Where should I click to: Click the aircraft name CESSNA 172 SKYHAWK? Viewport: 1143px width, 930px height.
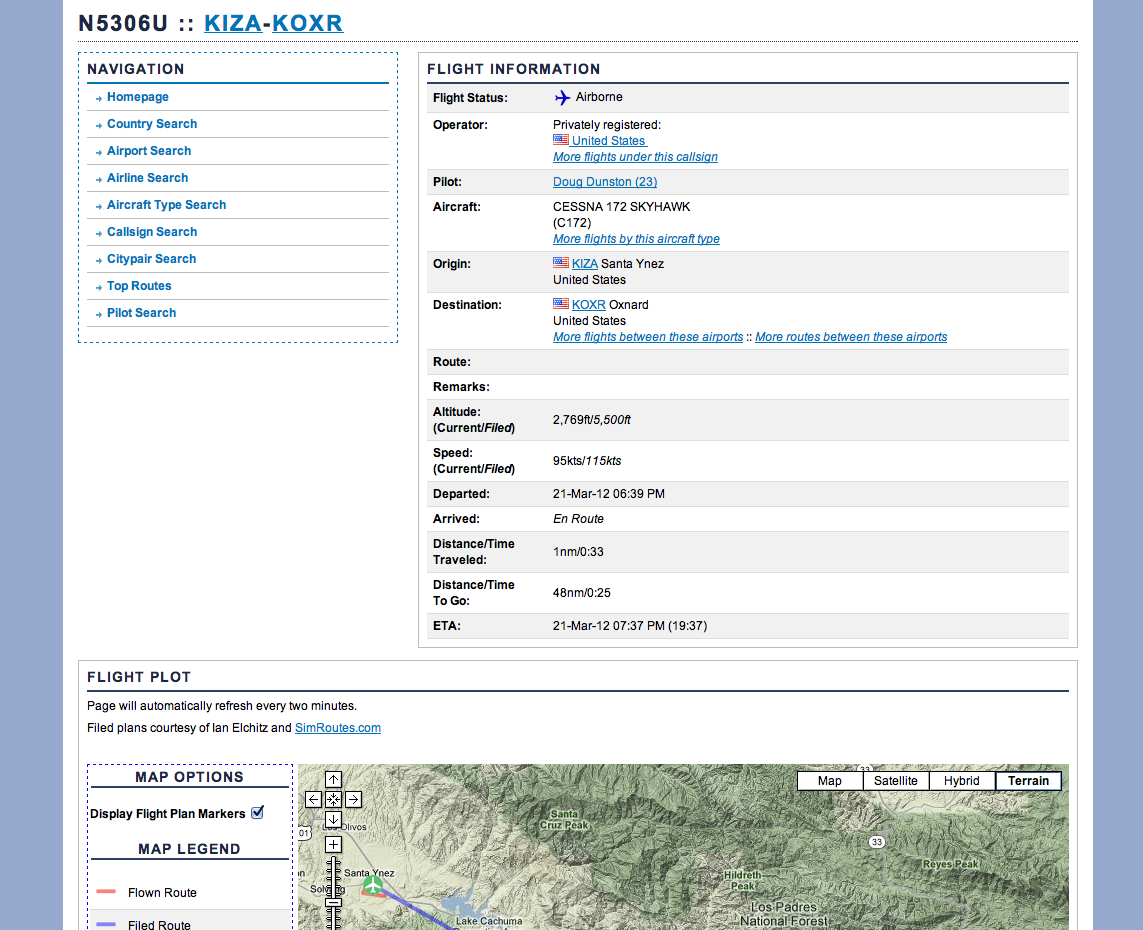621,206
